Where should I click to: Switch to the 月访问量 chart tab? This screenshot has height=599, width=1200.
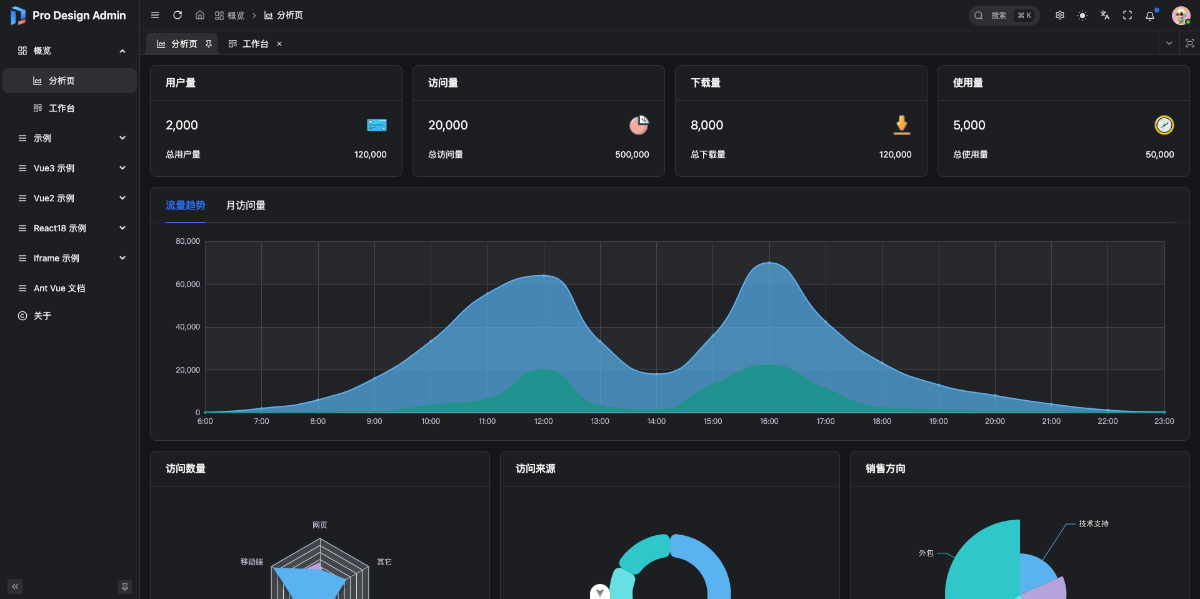coord(246,205)
